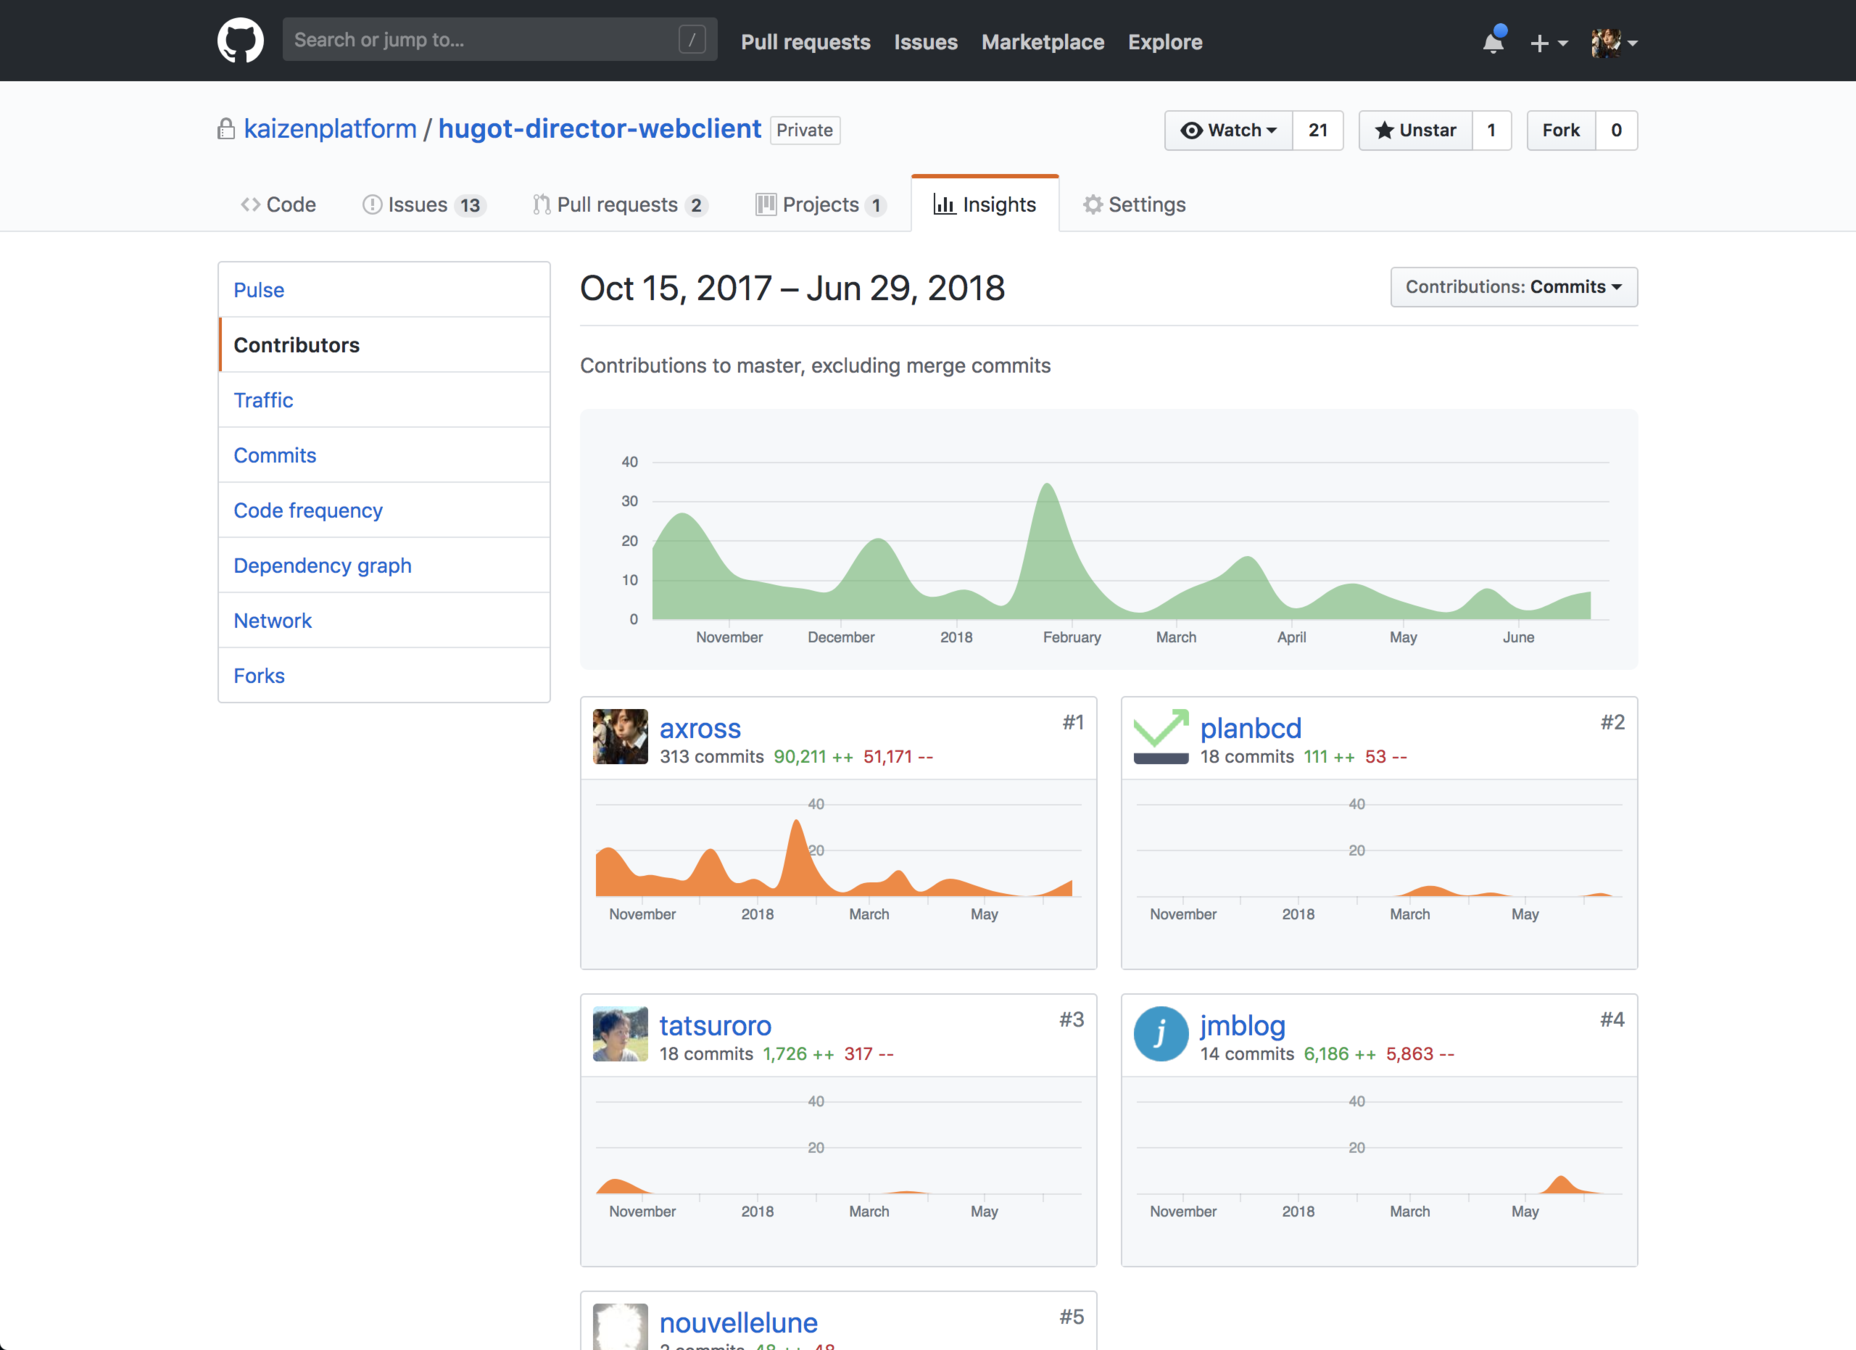View tatsuroro 18 commits
This screenshot has height=1350, width=1856.
click(x=706, y=1054)
